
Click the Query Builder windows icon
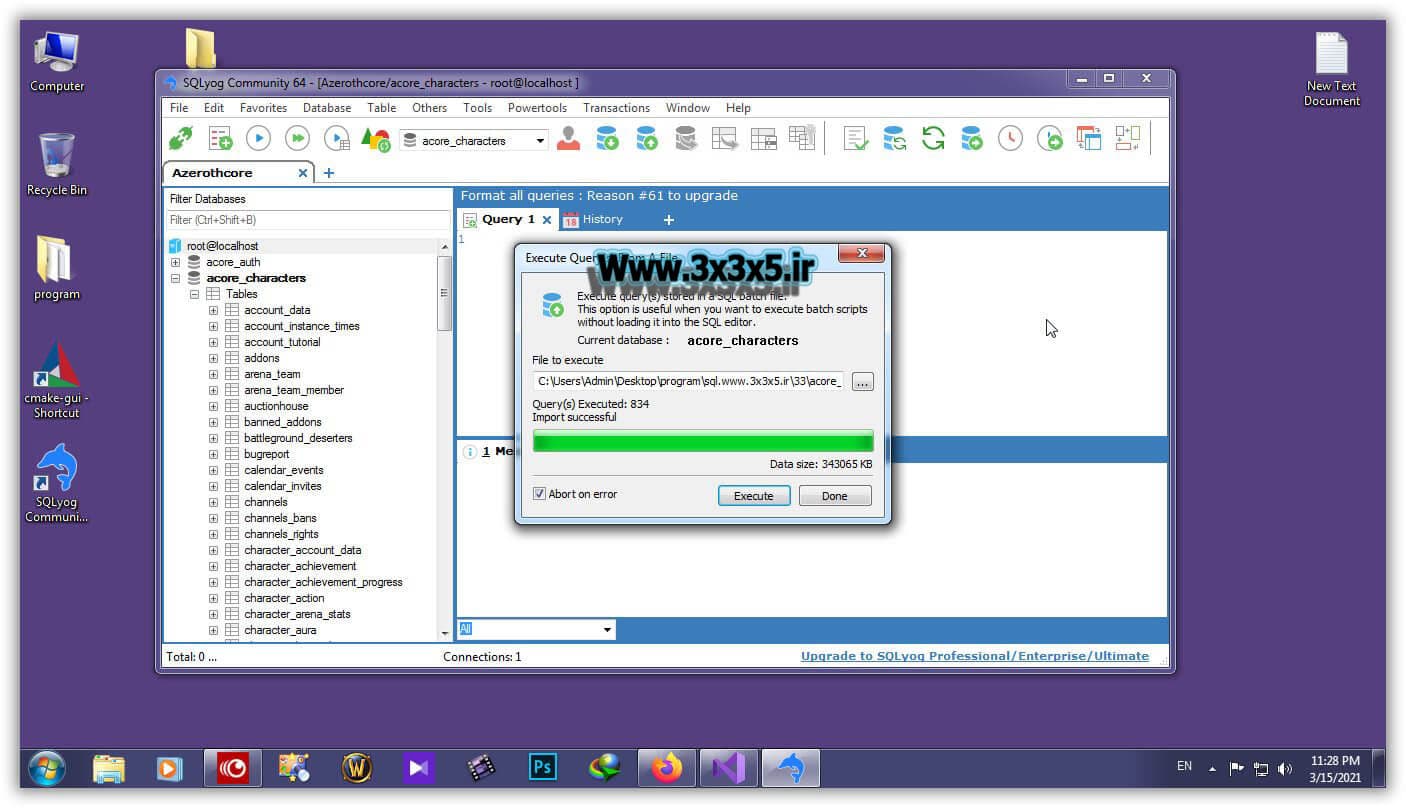click(x=1089, y=139)
